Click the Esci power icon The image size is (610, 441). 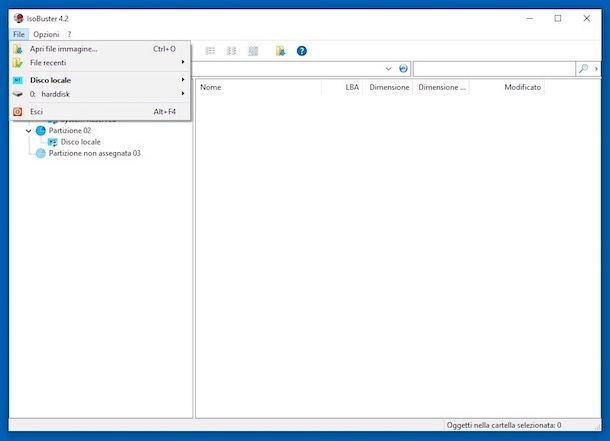click(x=18, y=112)
